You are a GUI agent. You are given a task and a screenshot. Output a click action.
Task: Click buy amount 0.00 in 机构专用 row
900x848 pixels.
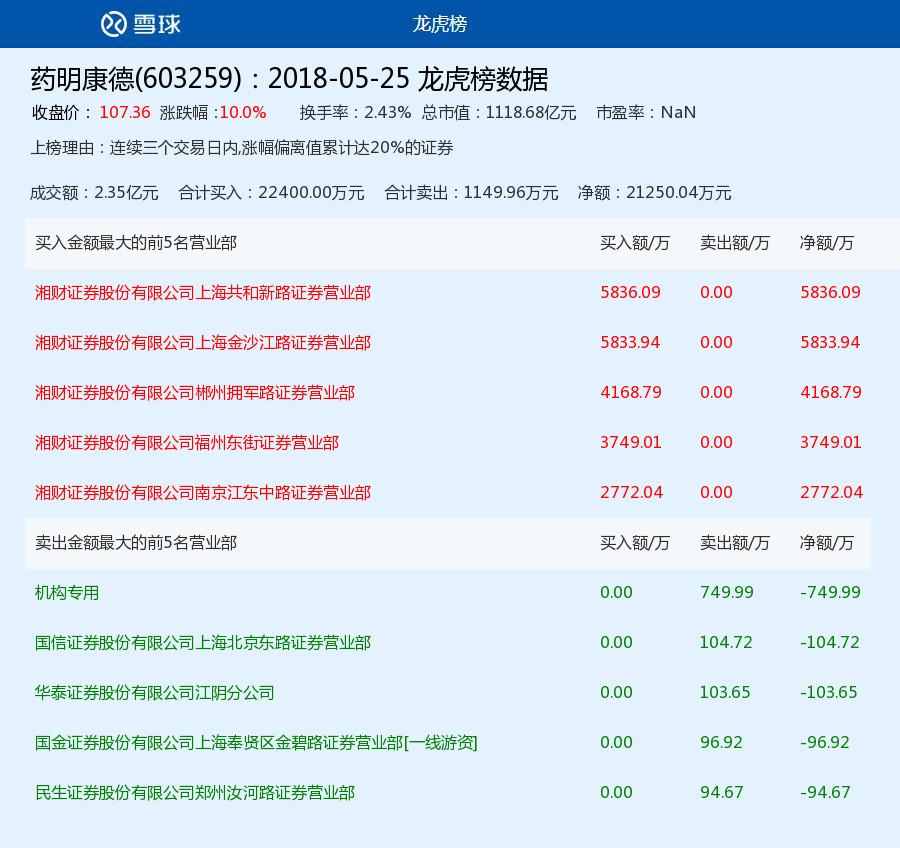coord(616,592)
